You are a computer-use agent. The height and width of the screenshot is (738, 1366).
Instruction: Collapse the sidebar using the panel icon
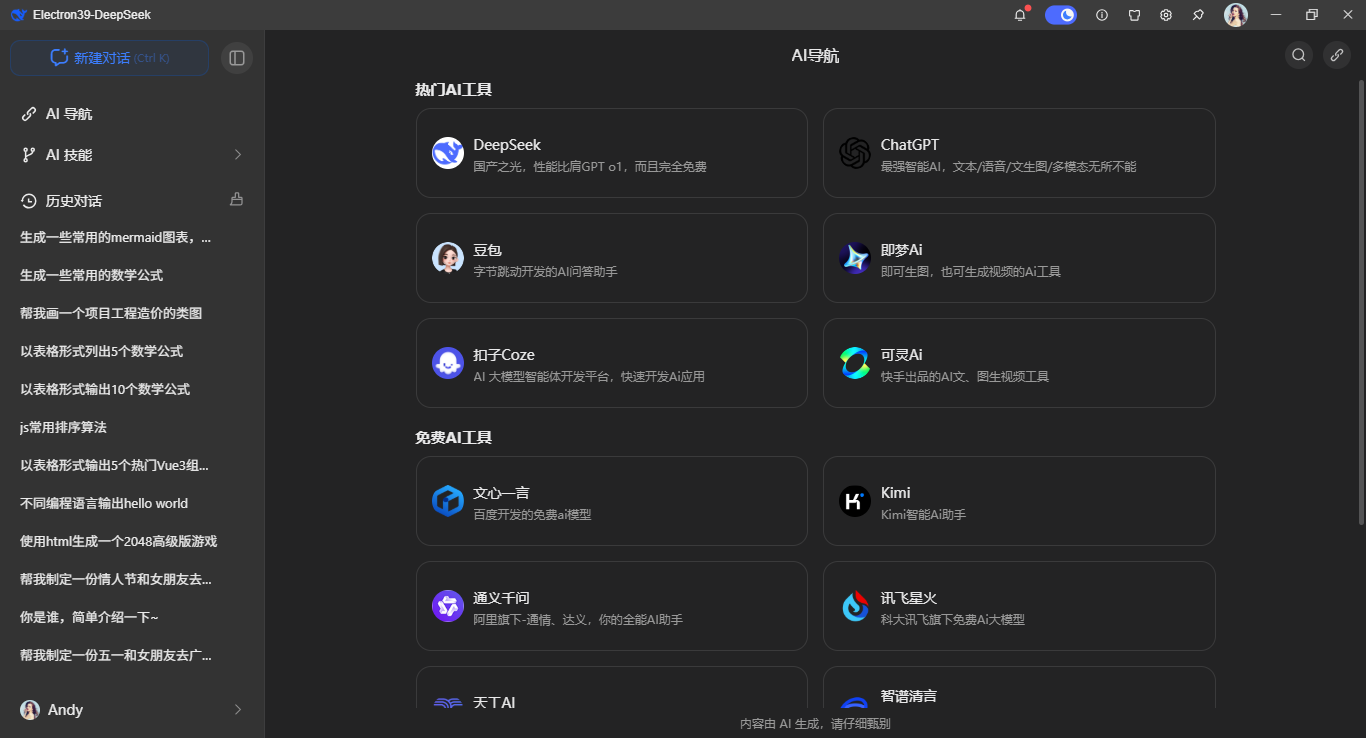237,58
